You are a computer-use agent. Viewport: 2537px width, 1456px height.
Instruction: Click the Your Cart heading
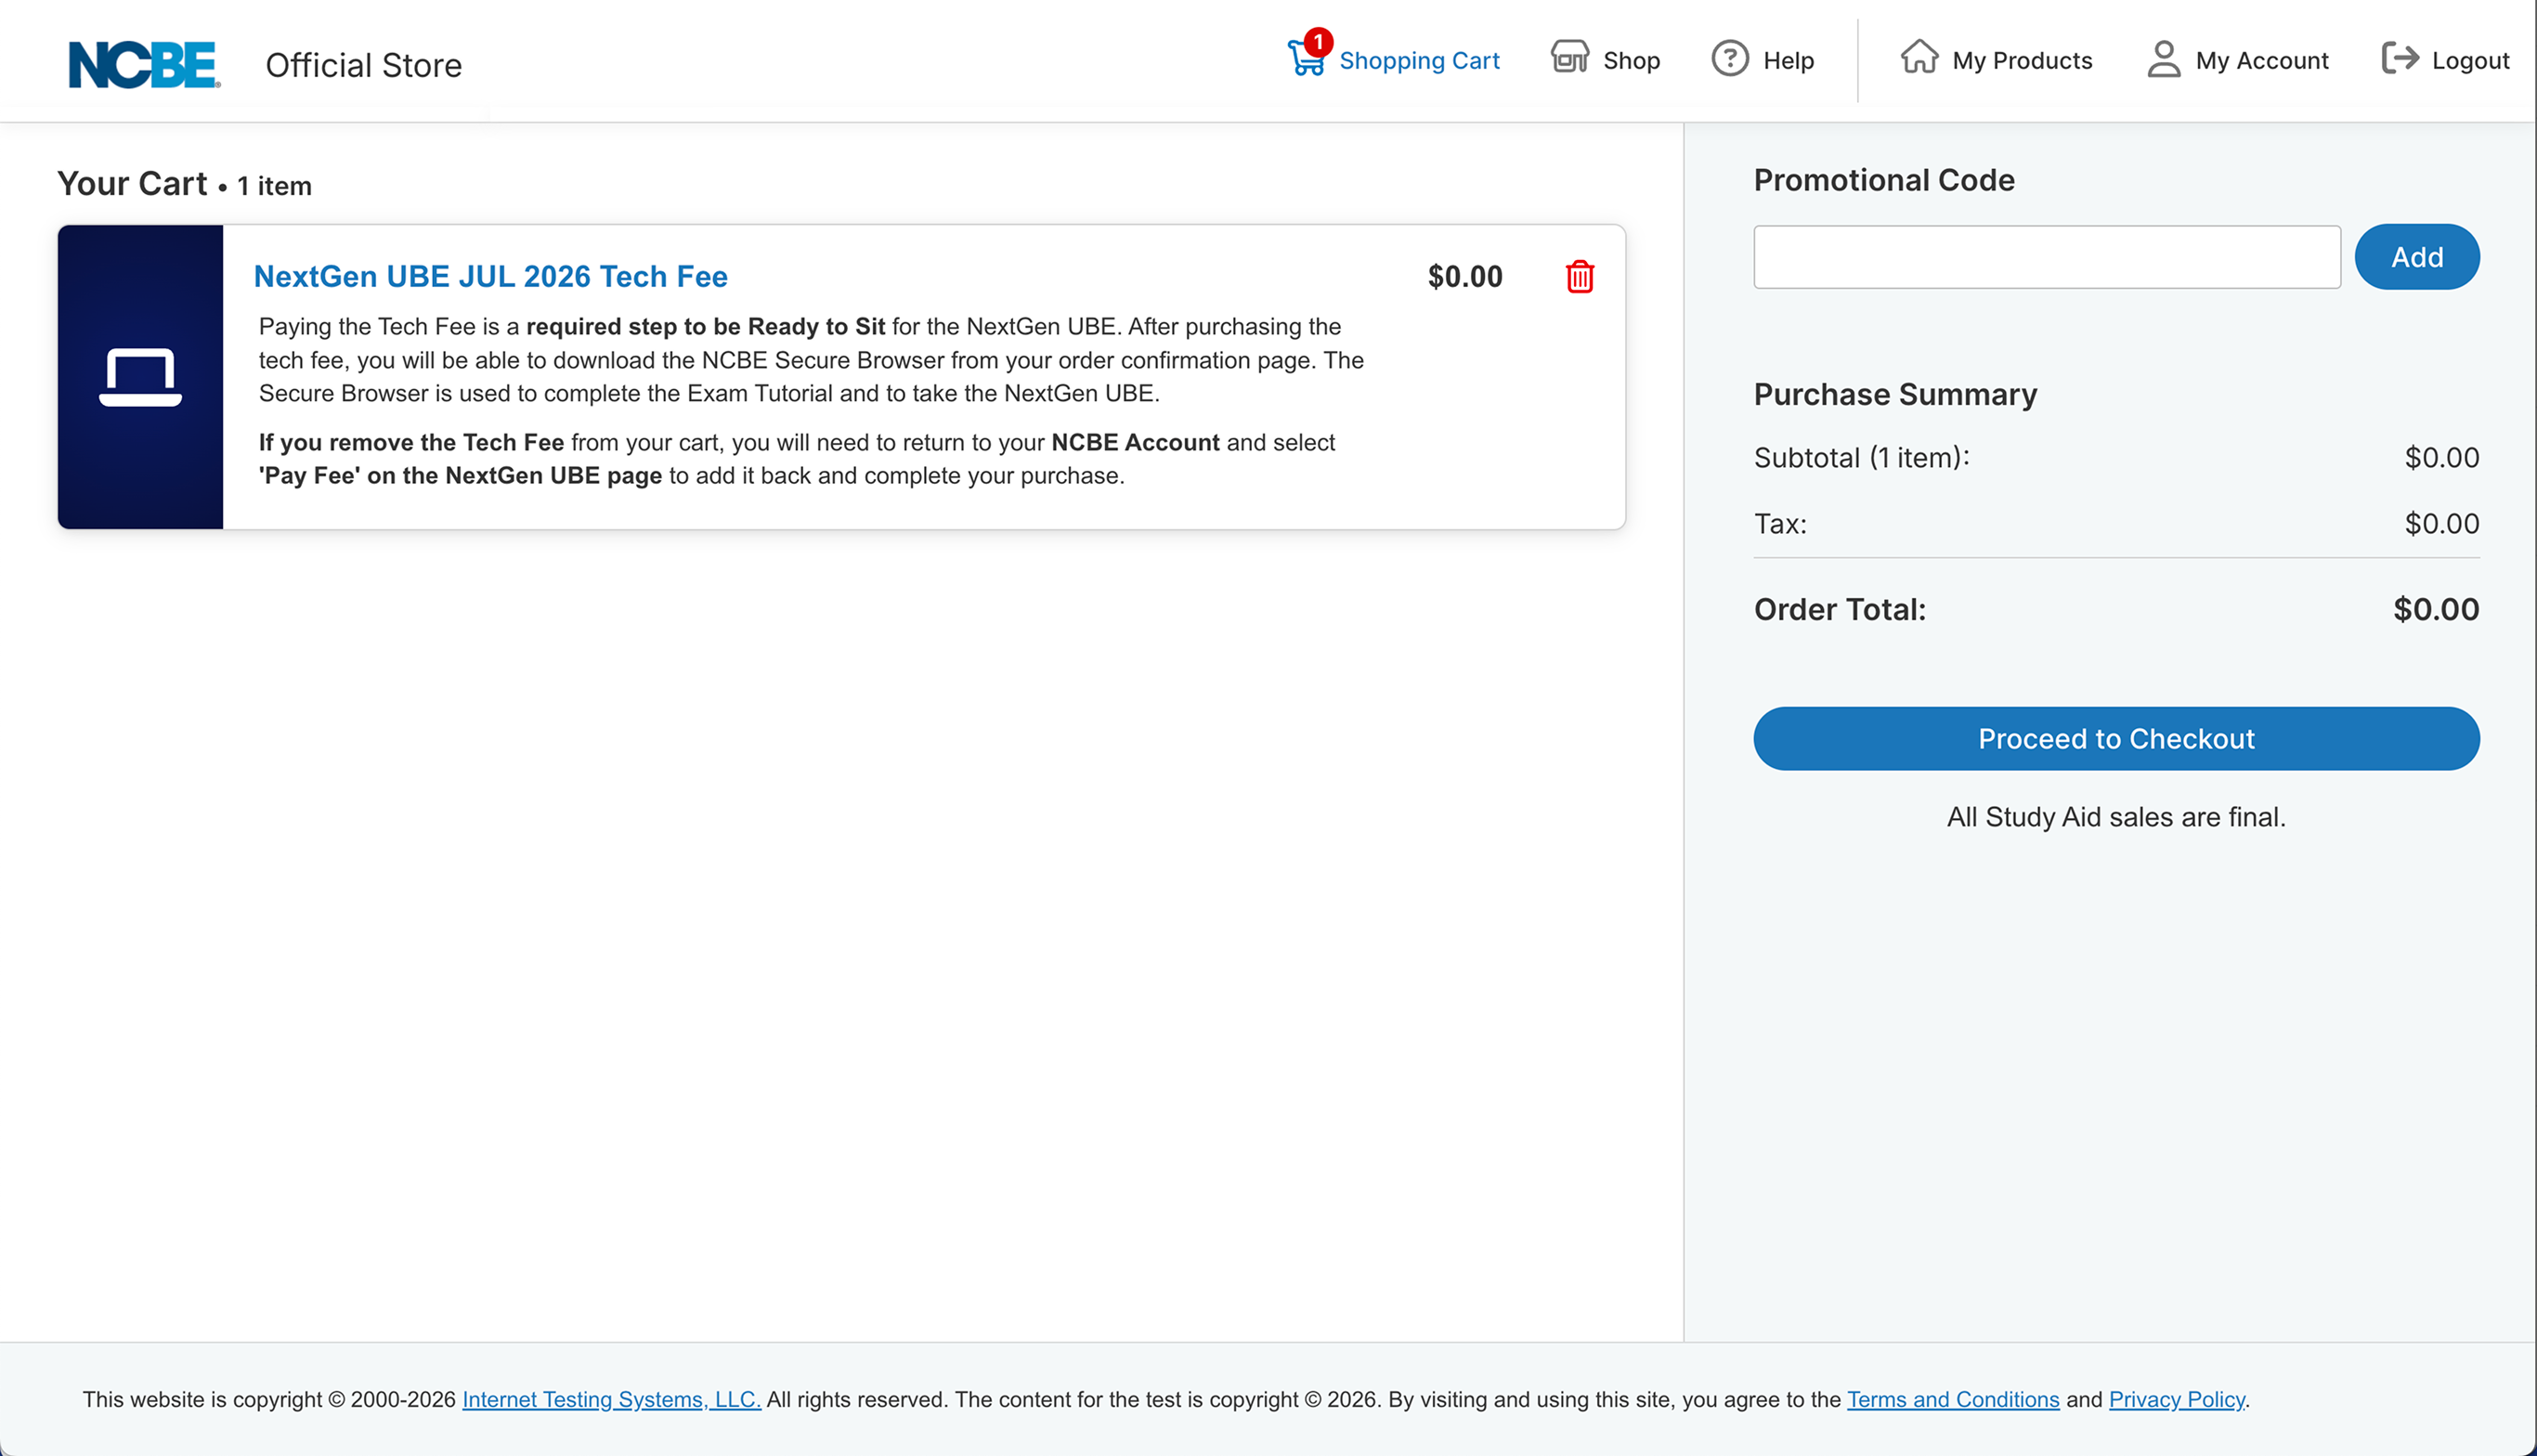[x=132, y=184]
